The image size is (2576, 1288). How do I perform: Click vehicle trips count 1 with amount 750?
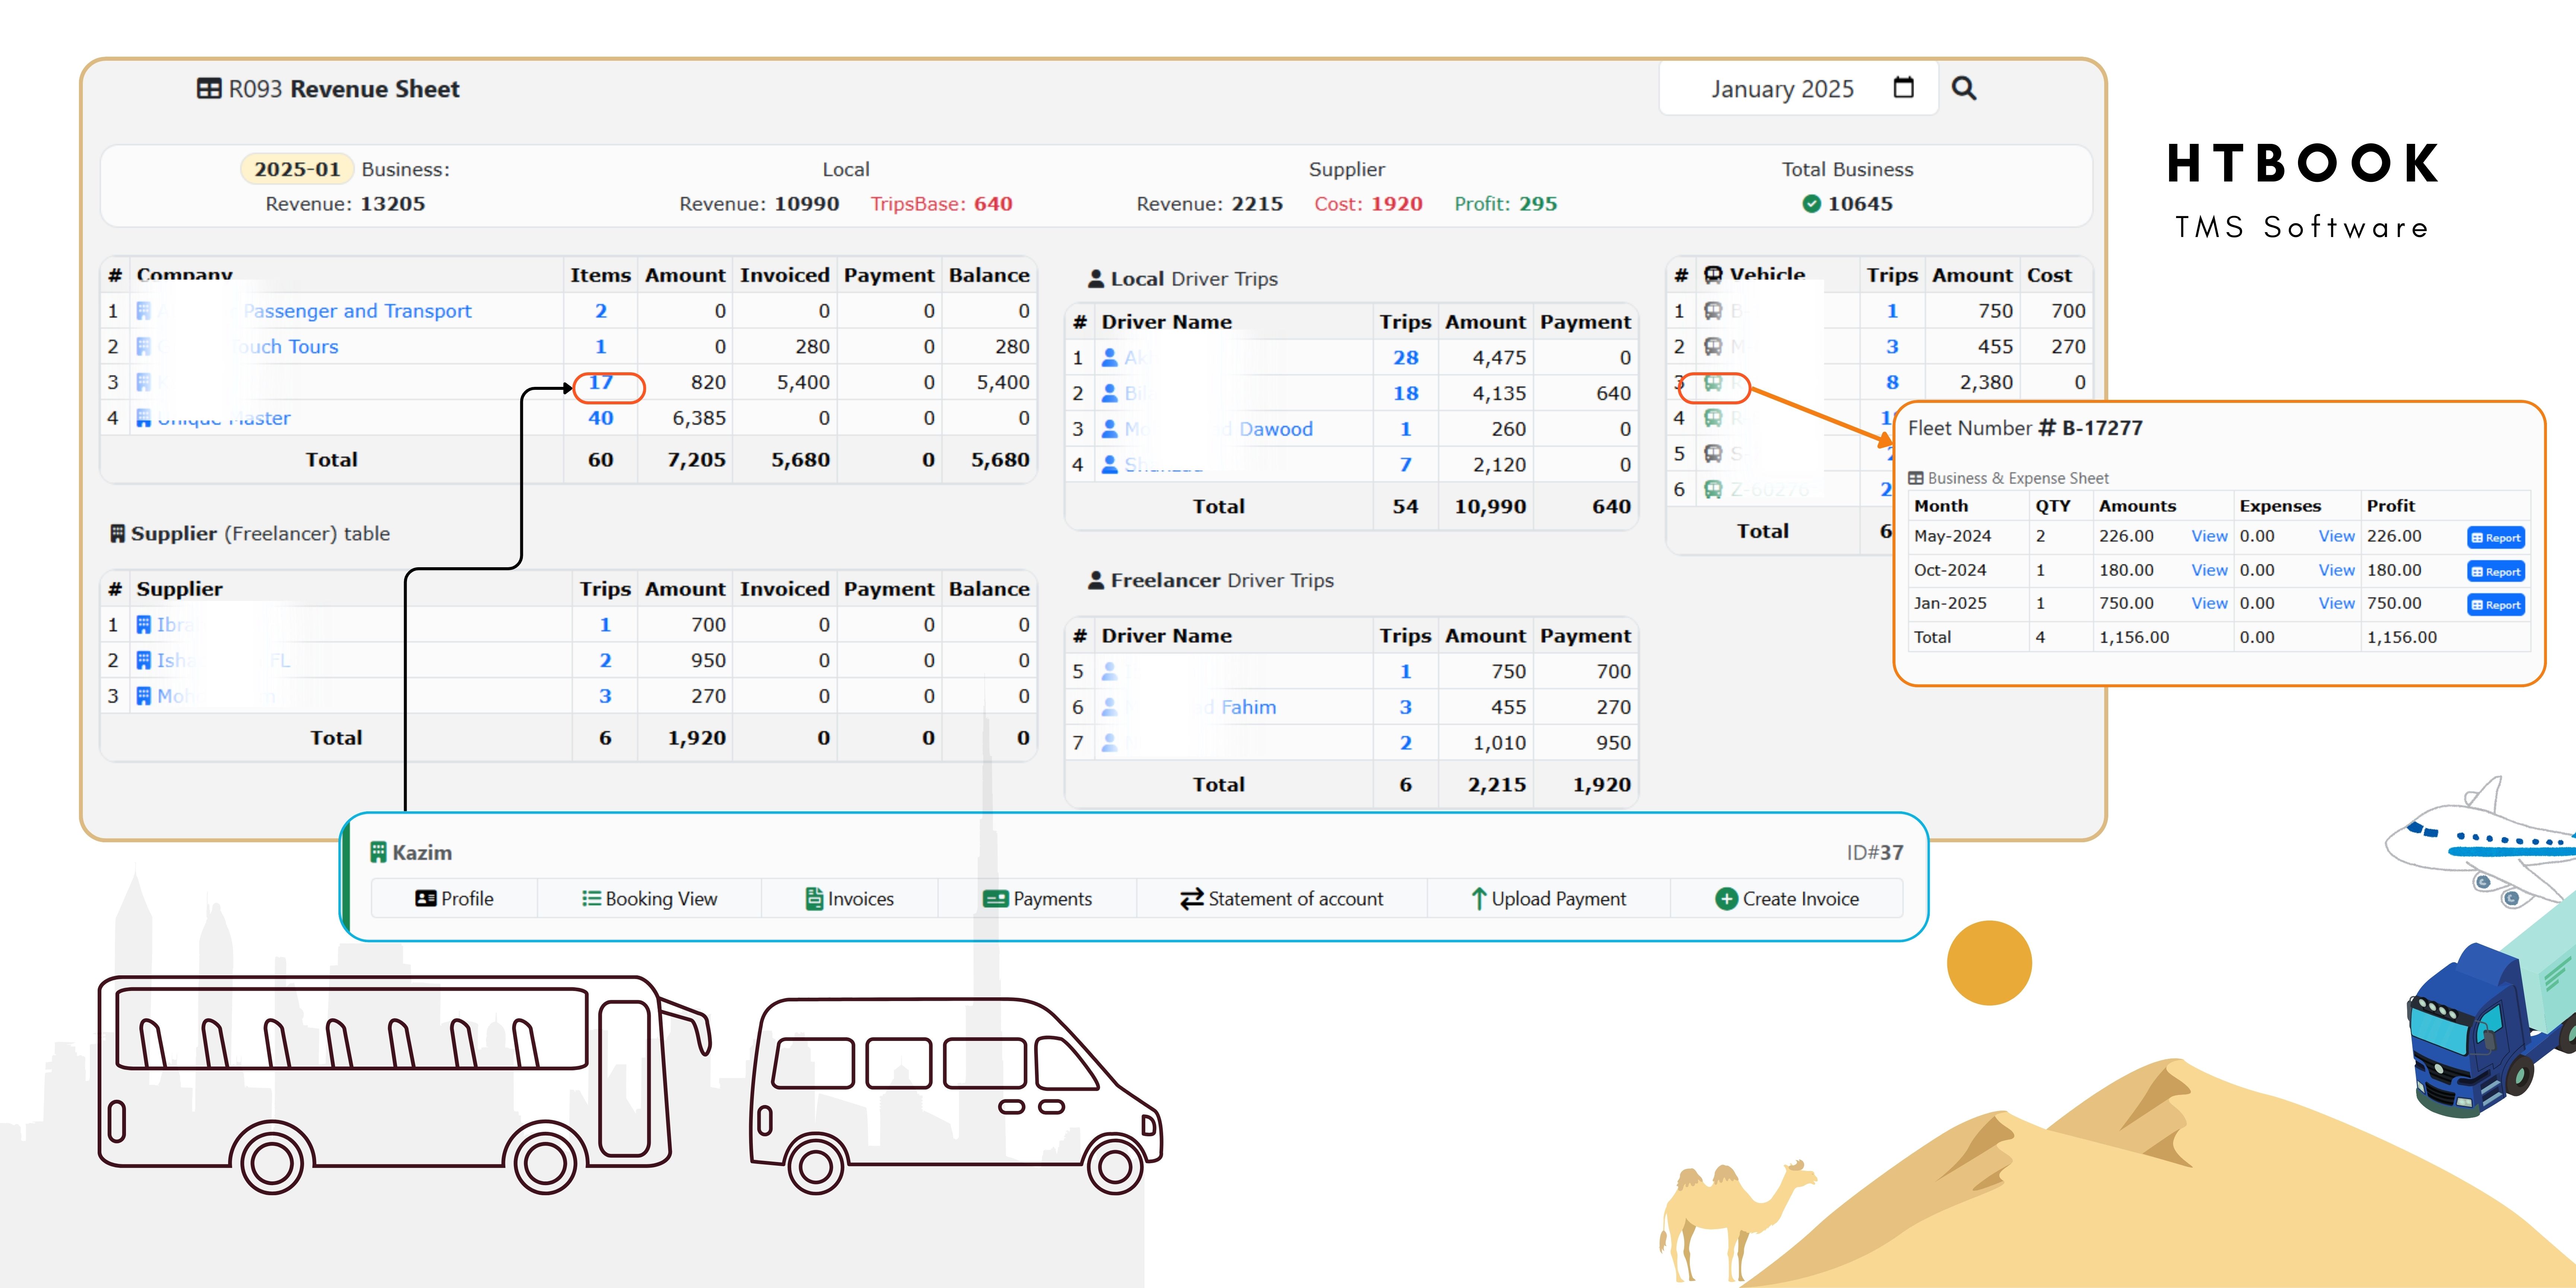pos(1892,311)
